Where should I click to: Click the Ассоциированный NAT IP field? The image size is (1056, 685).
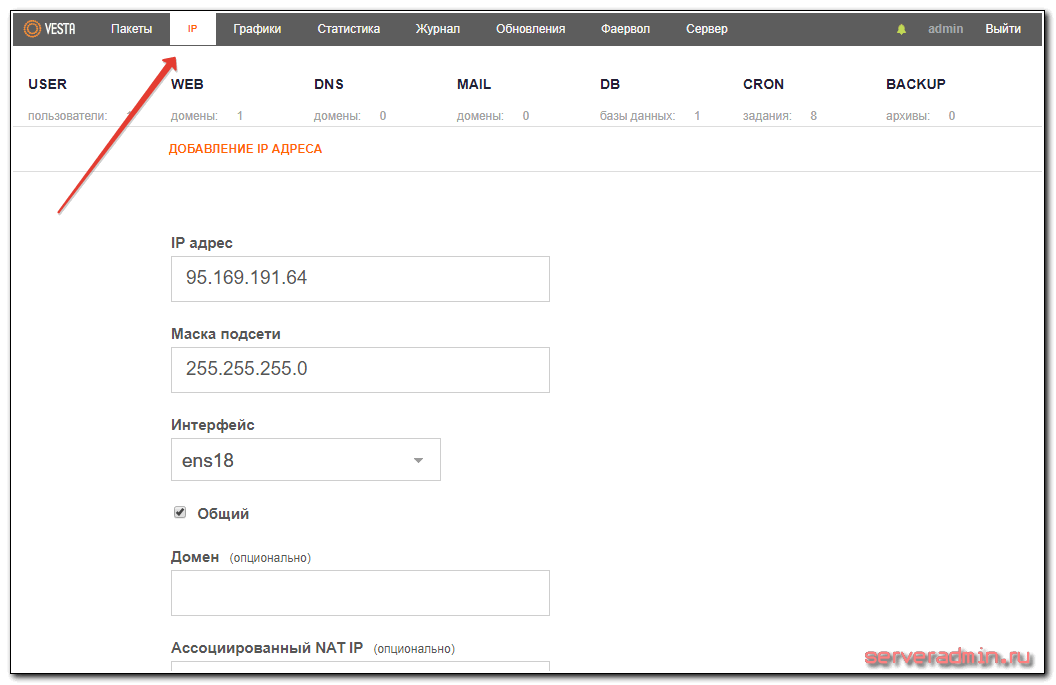[360, 666]
